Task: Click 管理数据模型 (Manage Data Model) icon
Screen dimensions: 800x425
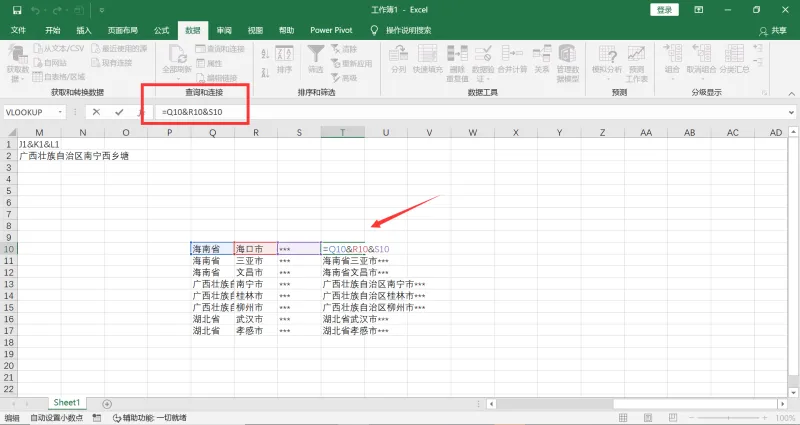Action: click(567, 54)
